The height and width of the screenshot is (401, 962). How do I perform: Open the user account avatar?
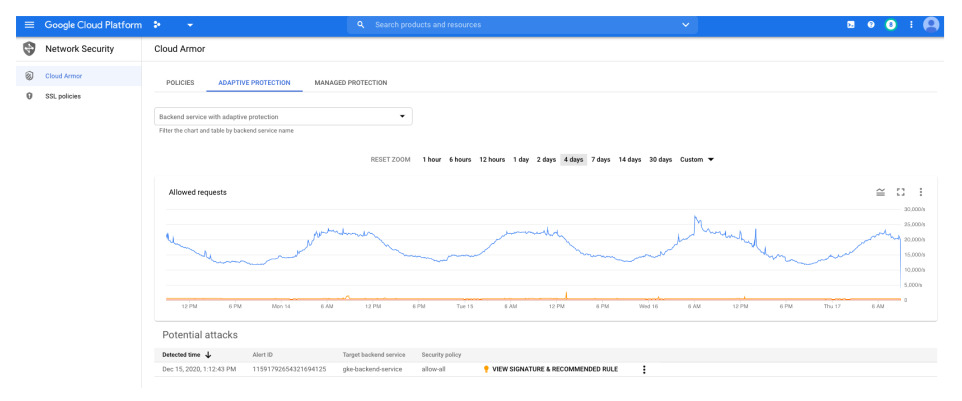(931, 25)
